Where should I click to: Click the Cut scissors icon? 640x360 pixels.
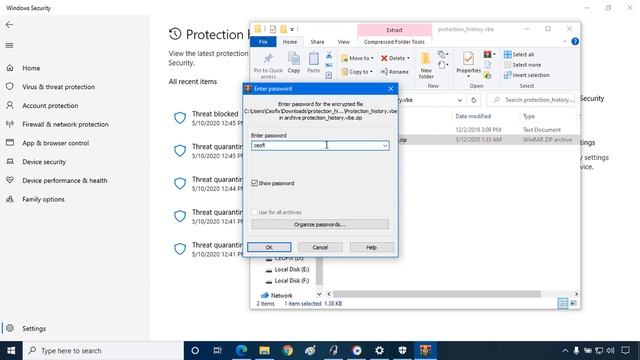[x=329, y=55]
